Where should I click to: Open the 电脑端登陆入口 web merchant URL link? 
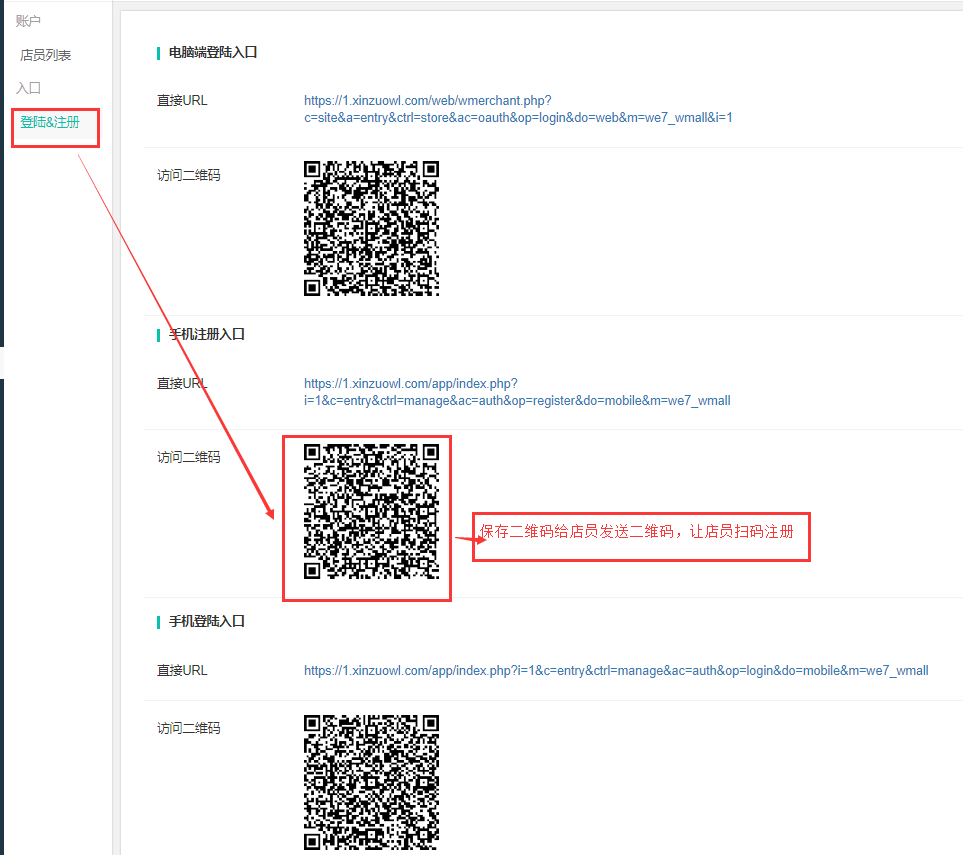point(518,109)
